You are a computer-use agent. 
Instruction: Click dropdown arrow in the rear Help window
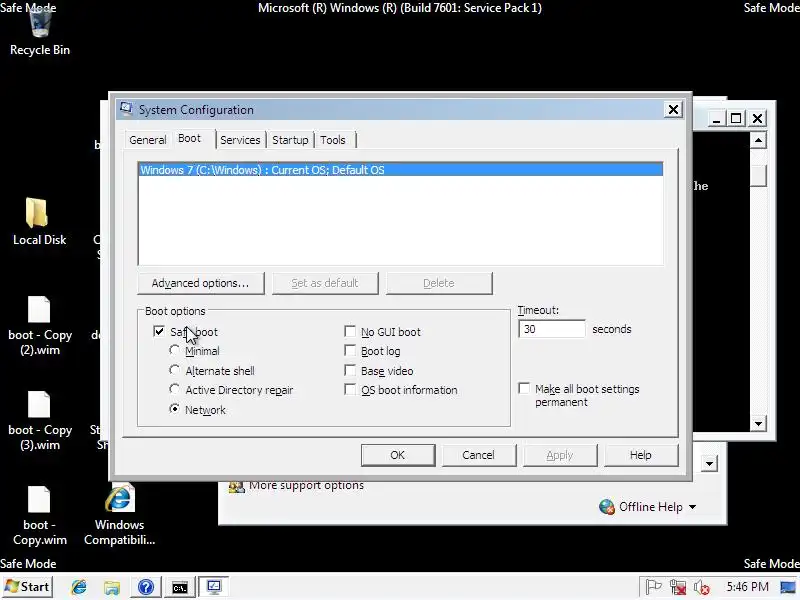[709, 464]
